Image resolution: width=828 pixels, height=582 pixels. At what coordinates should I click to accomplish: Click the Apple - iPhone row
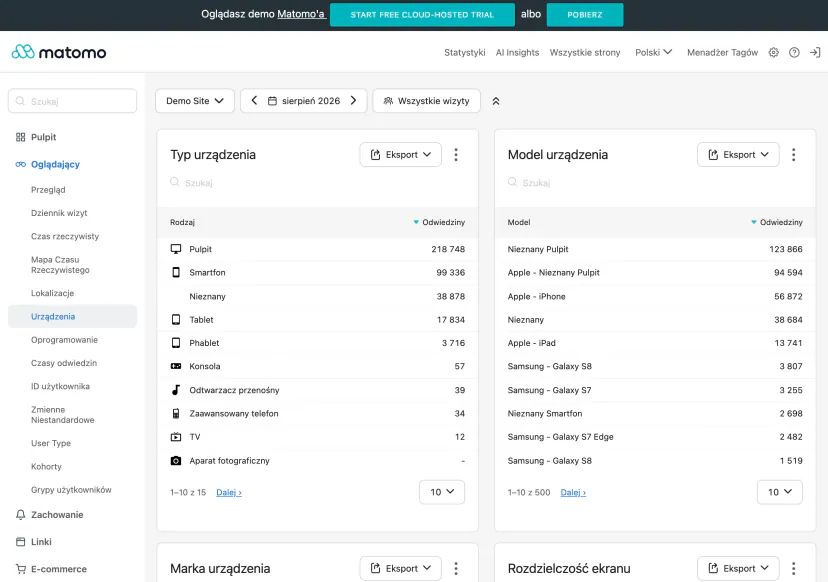(x=655, y=296)
